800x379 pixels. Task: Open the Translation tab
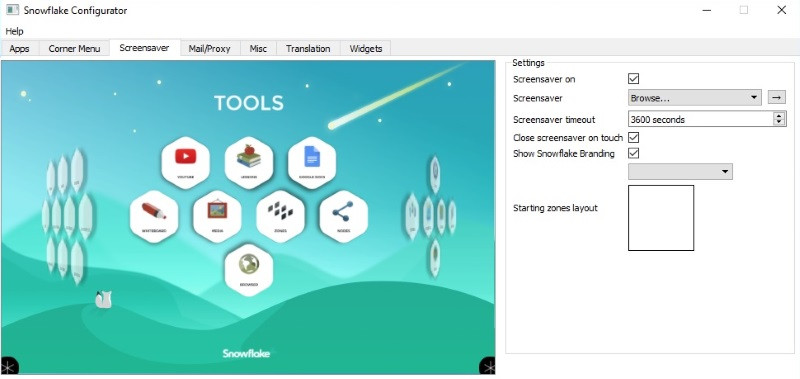point(308,49)
